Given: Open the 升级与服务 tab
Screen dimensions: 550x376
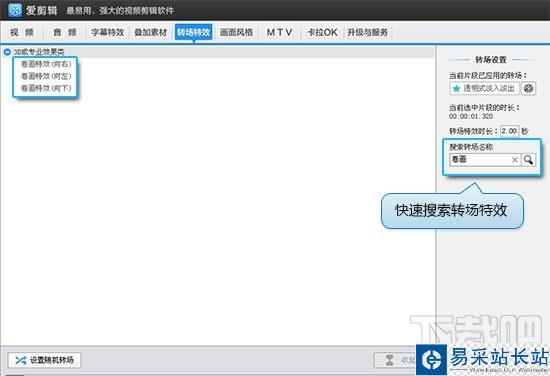Looking at the screenshot, I should click(x=367, y=33).
